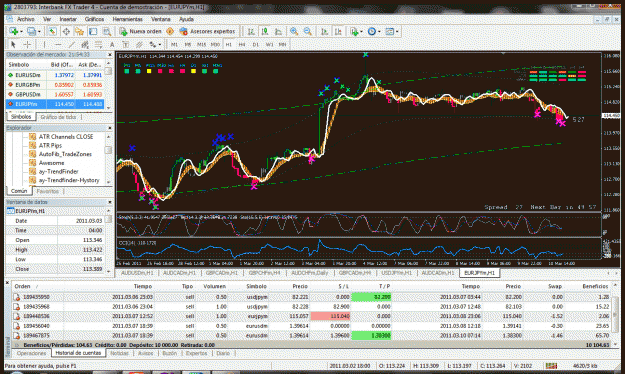The image size is (625, 374).
Task: Zoom in on the chart
Action: (x=294, y=31)
